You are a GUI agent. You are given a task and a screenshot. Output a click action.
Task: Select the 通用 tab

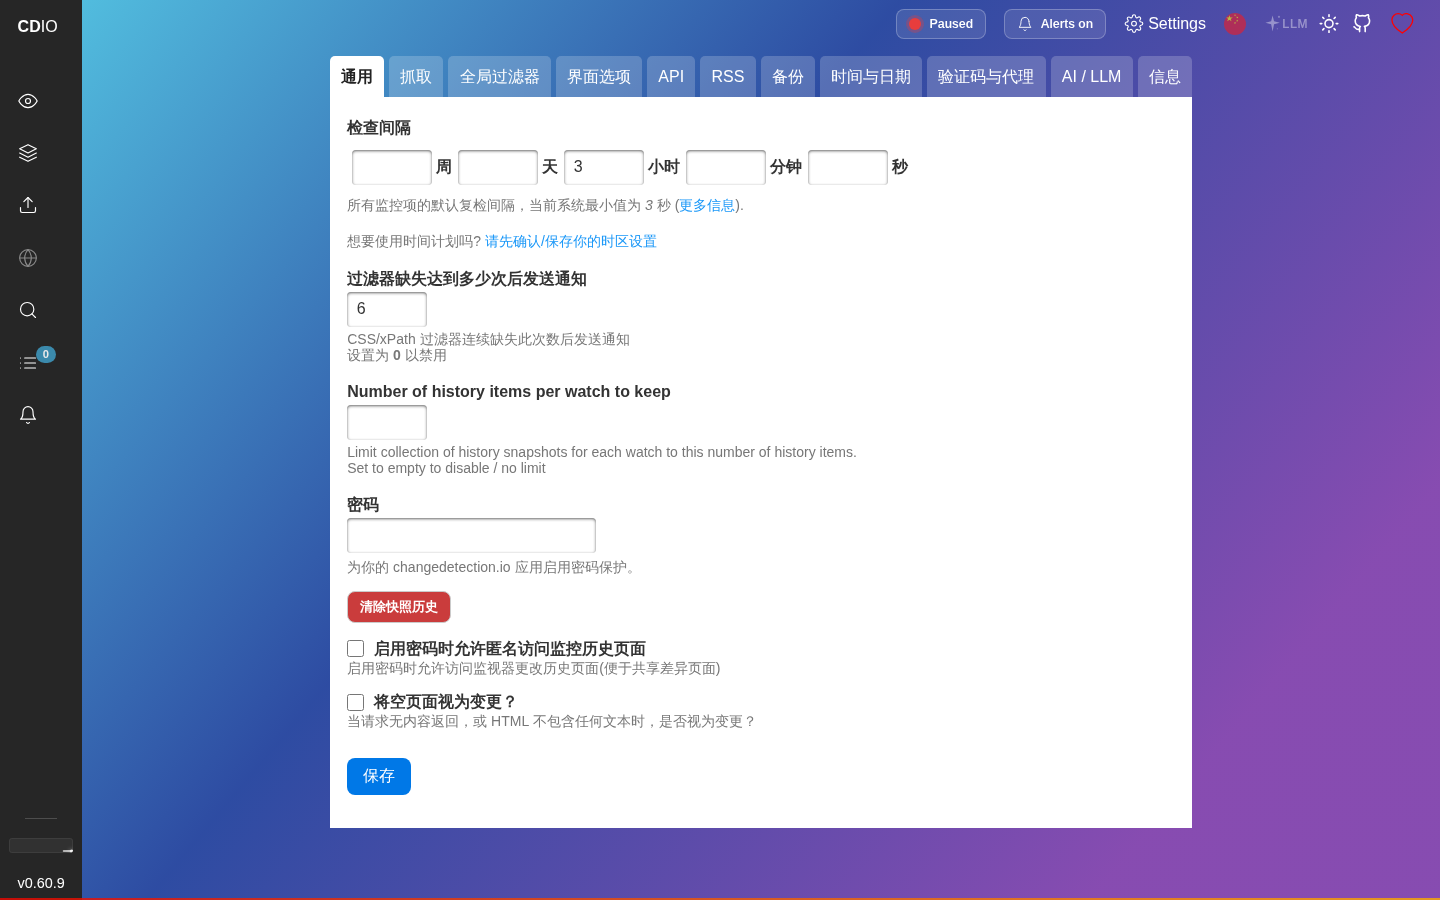pos(357,77)
